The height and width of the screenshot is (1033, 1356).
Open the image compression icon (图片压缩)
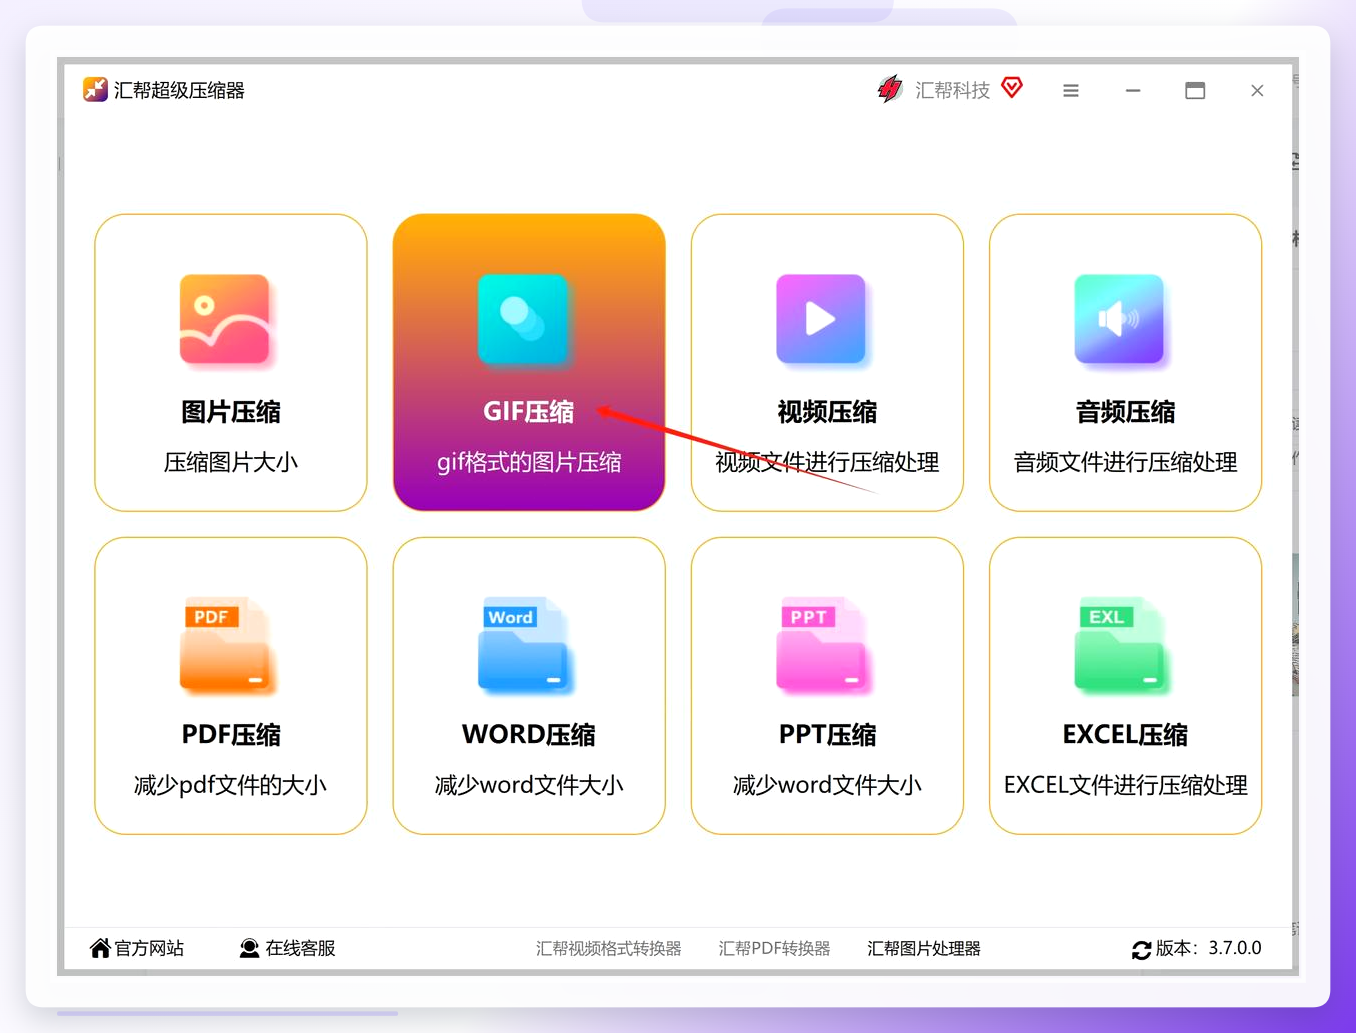[x=225, y=319]
